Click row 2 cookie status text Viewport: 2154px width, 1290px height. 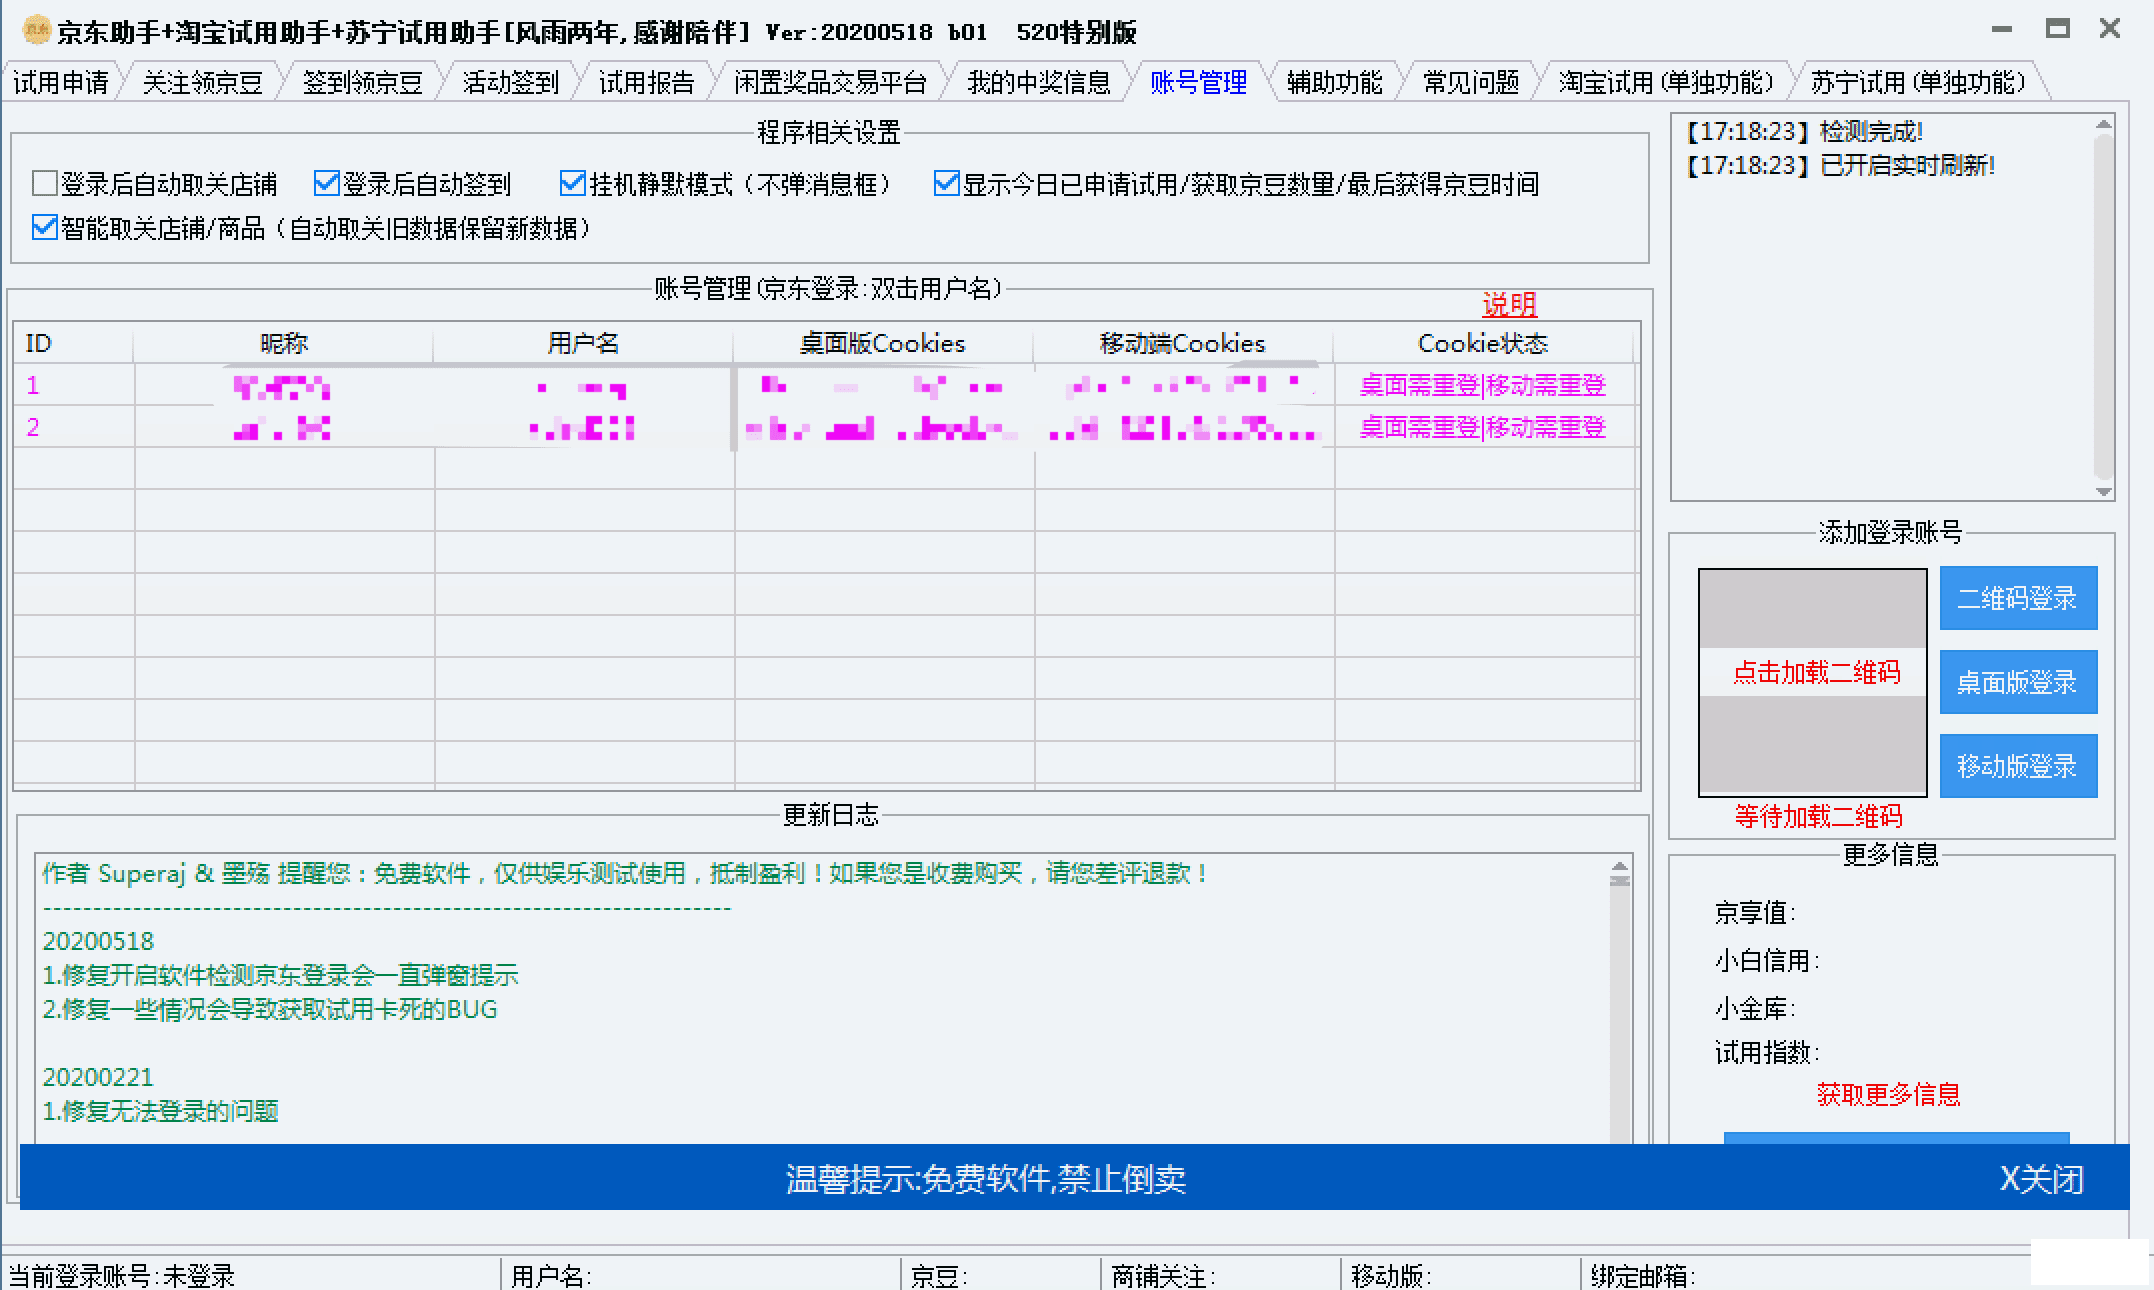(1483, 427)
